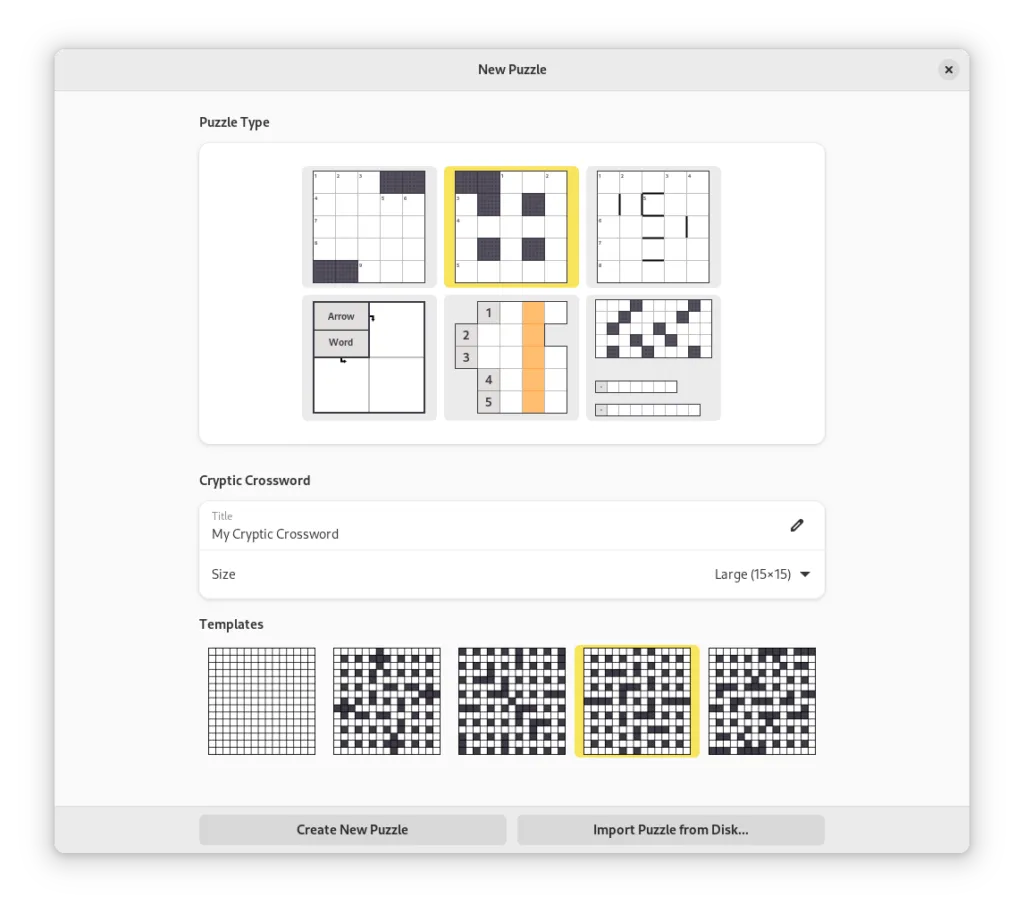
Task: Click the New Puzzle header bar title
Action: coord(512,69)
